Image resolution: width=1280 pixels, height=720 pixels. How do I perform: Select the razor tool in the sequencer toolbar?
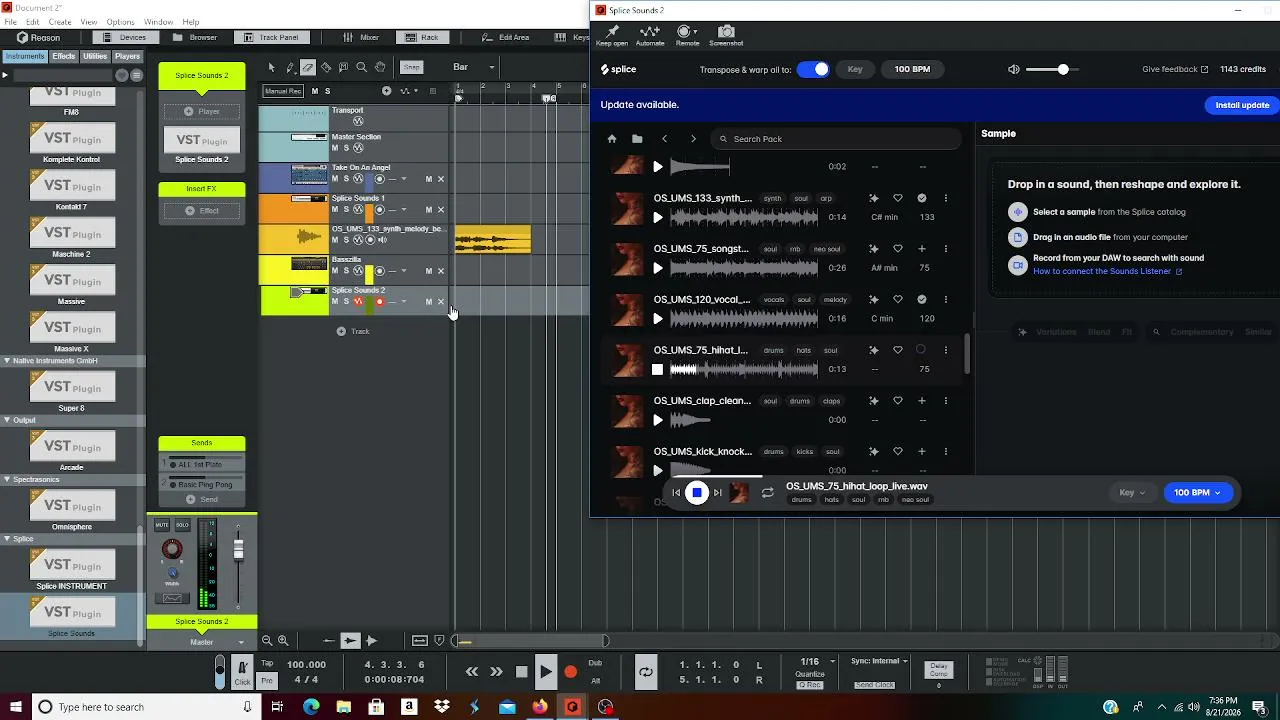point(326,67)
